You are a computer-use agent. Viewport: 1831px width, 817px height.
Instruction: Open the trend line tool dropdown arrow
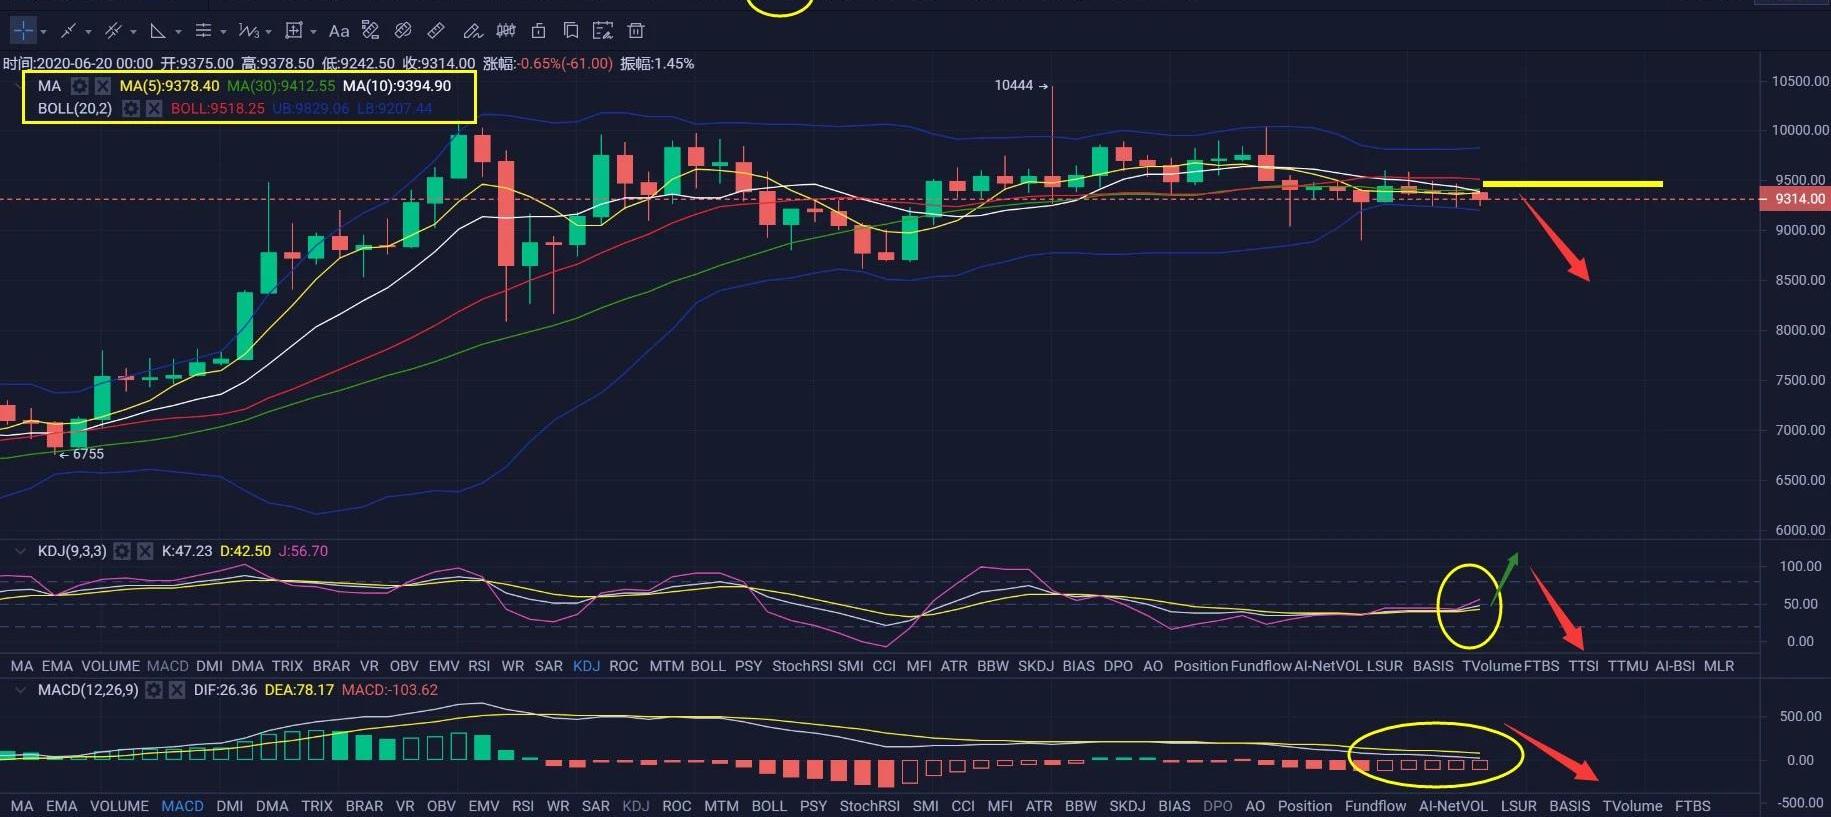(x=88, y=32)
